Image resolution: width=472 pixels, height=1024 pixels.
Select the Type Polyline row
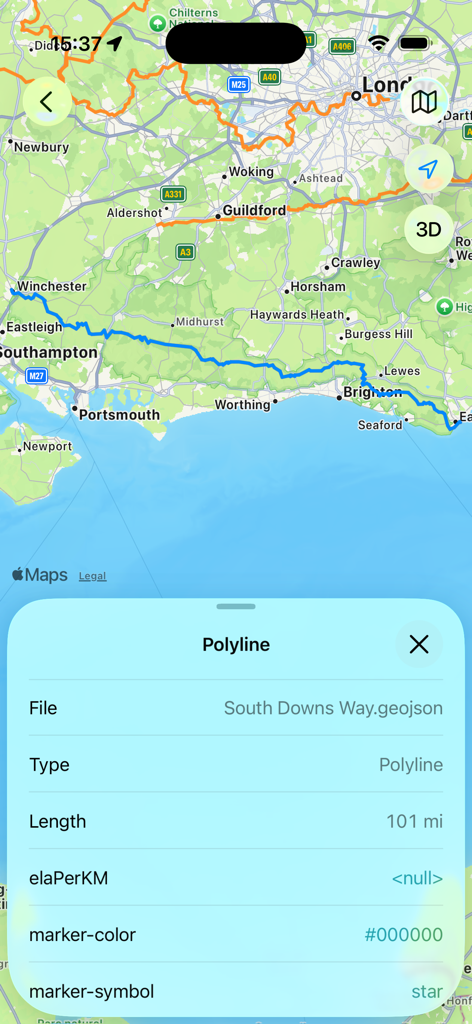[x=236, y=765]
